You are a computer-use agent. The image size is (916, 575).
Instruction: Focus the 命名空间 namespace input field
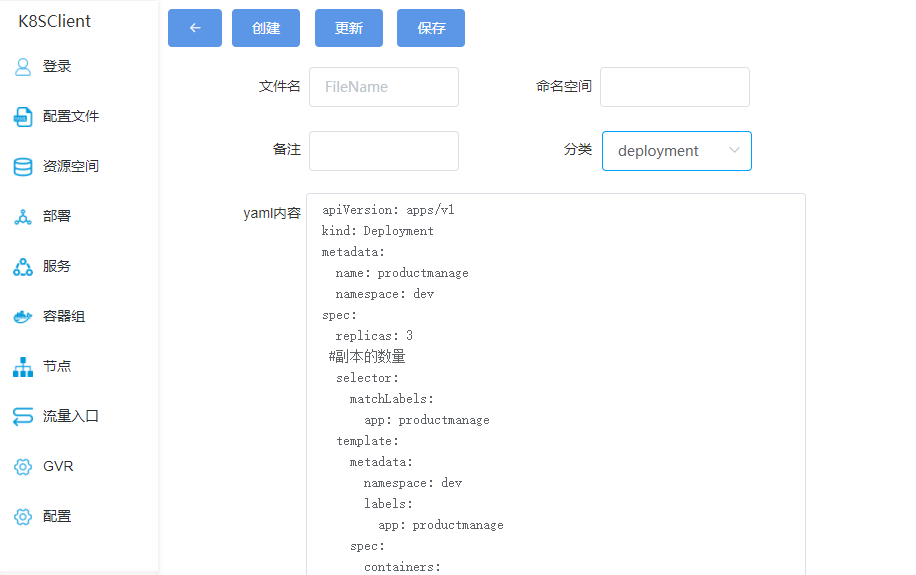pyautogui.click(x=675, y=87)
